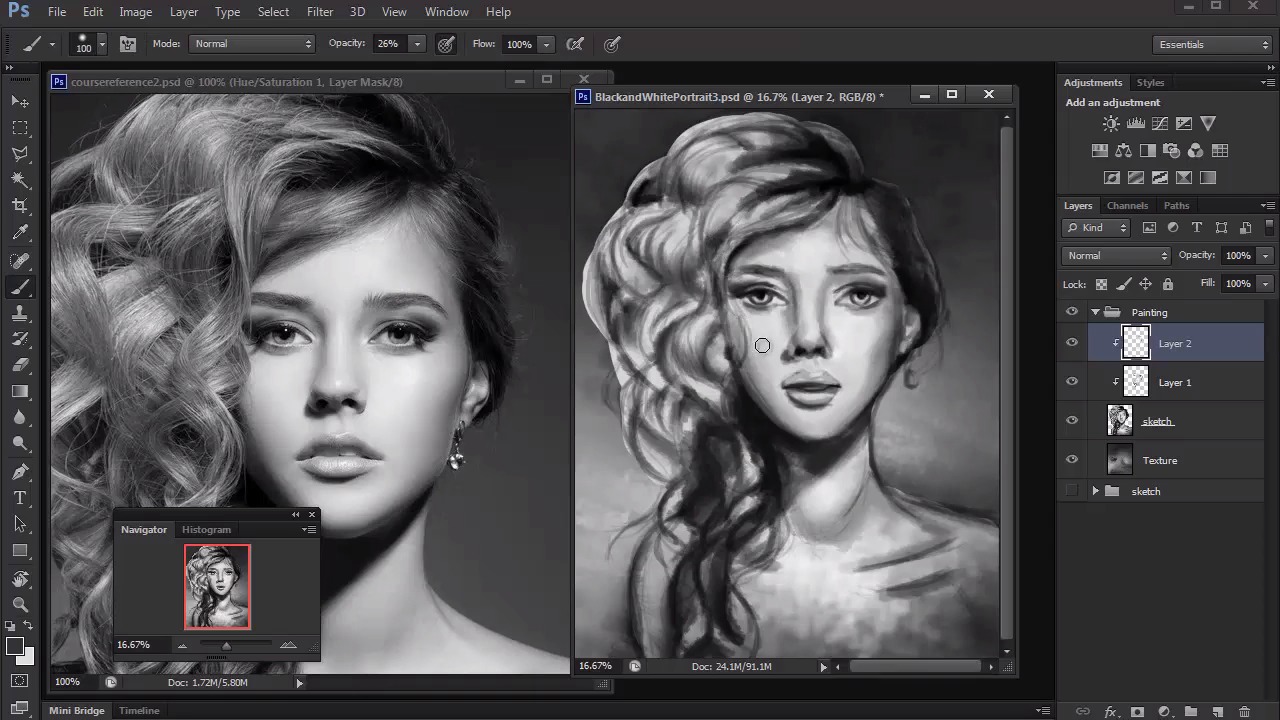The image size is (1280, 720).
Task: Open the Flow value dropdown
Action: (546, 44)
